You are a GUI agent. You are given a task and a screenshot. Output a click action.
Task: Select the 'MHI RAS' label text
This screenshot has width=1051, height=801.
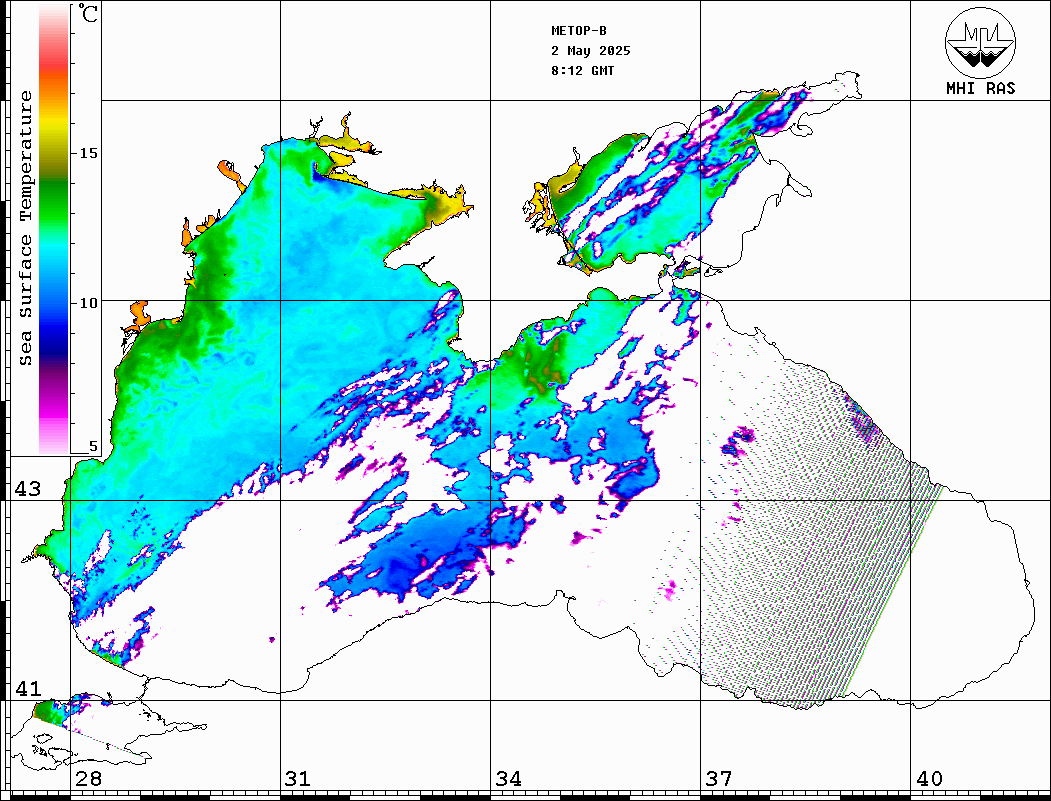point(980,88)
